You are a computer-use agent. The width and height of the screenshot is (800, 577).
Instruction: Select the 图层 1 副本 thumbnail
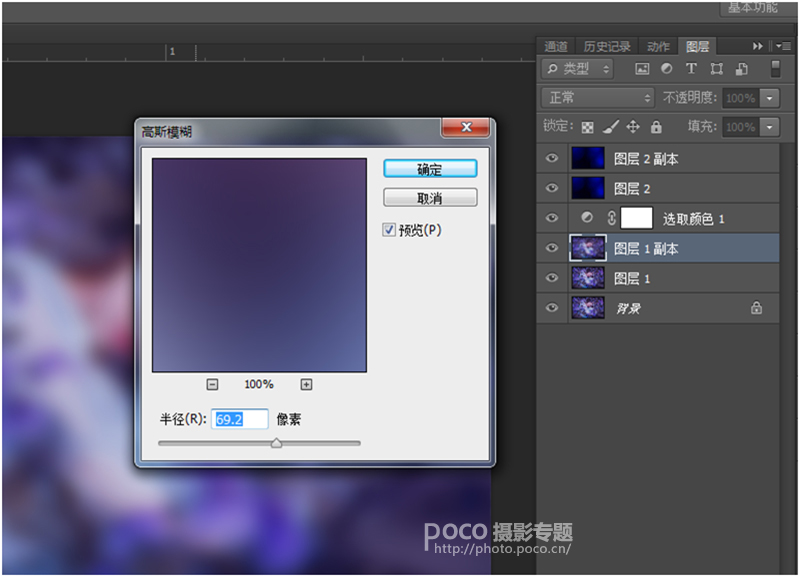pyautogui.click(x=588, y=248)
